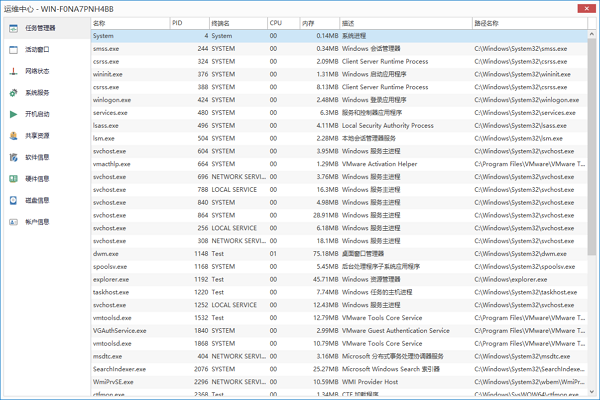Select the 共享资源 shared resources icon
Screen dimensions: 600x400
point(13,136)
